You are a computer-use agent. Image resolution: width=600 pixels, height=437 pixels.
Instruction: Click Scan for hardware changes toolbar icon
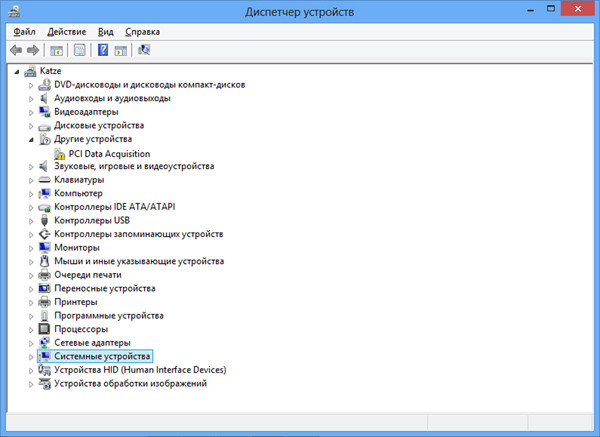[145, 49]
